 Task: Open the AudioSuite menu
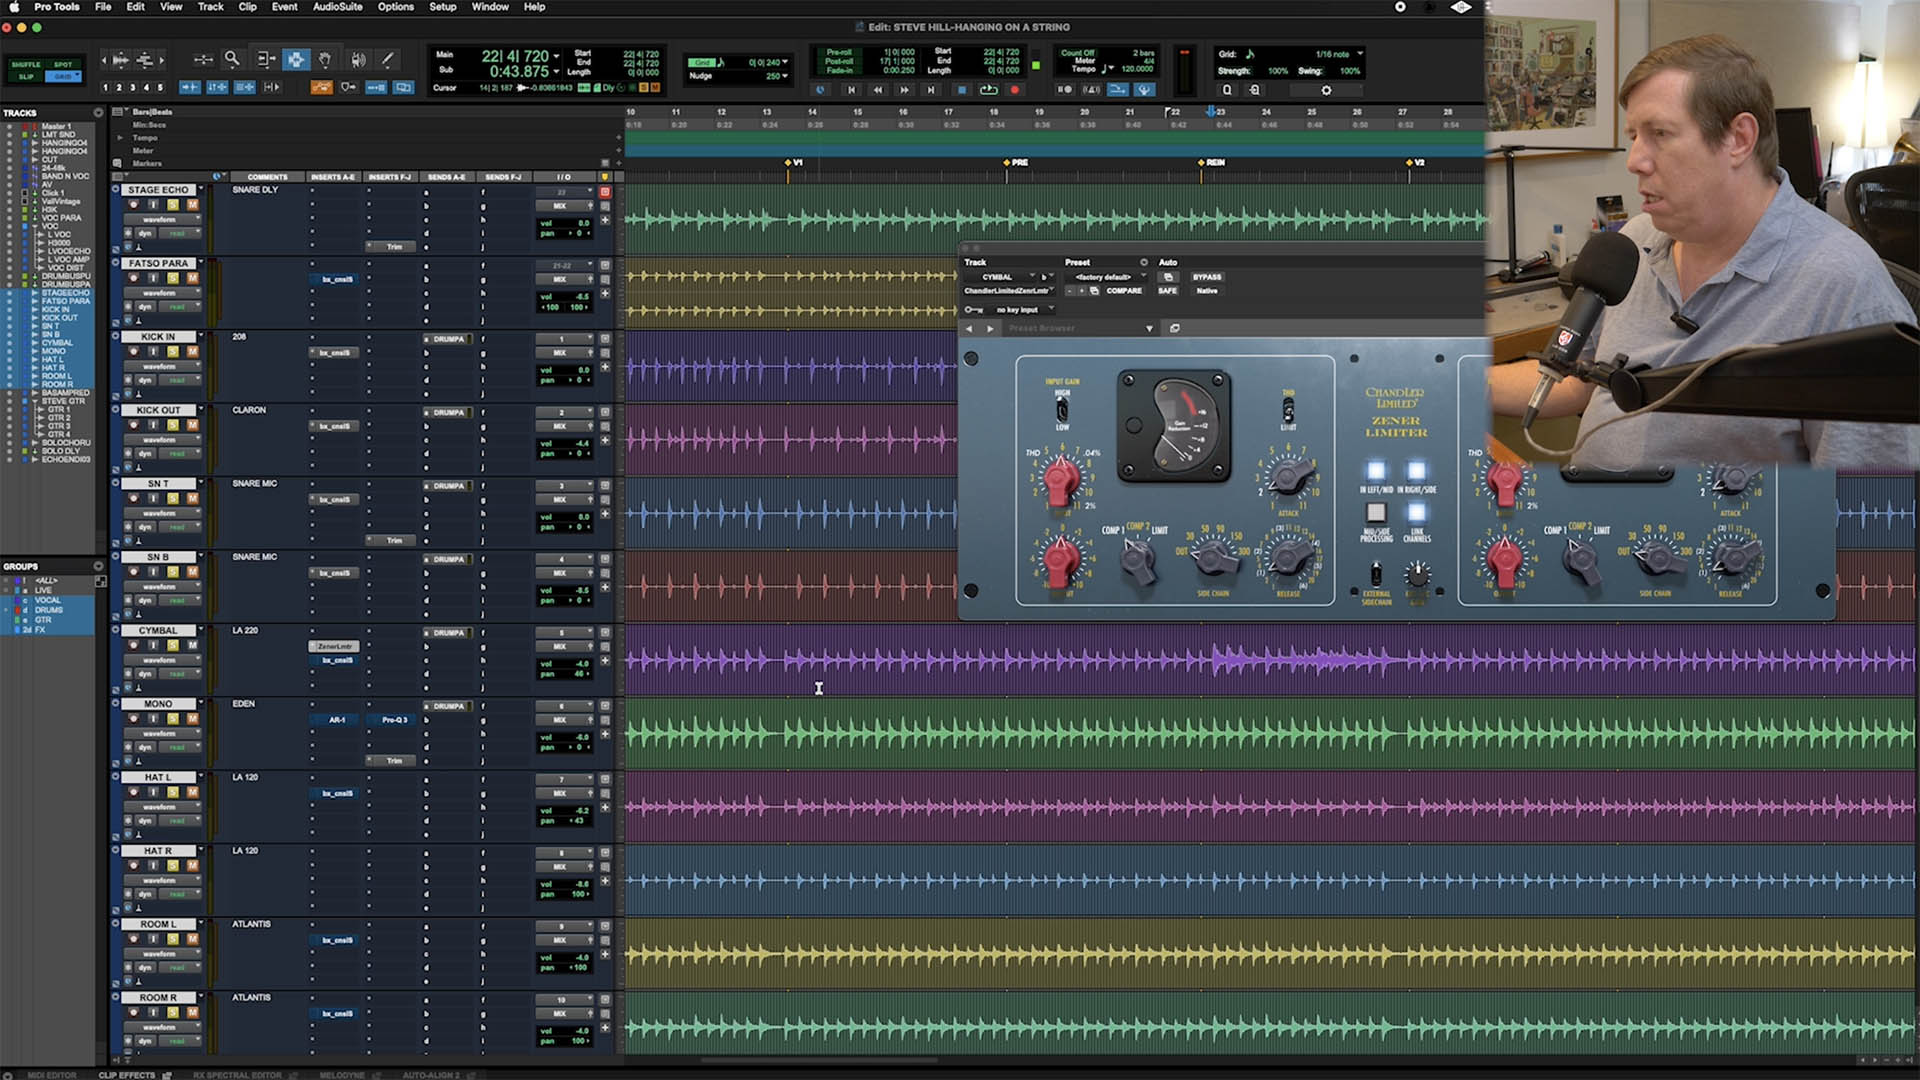(x=337, y=7)
